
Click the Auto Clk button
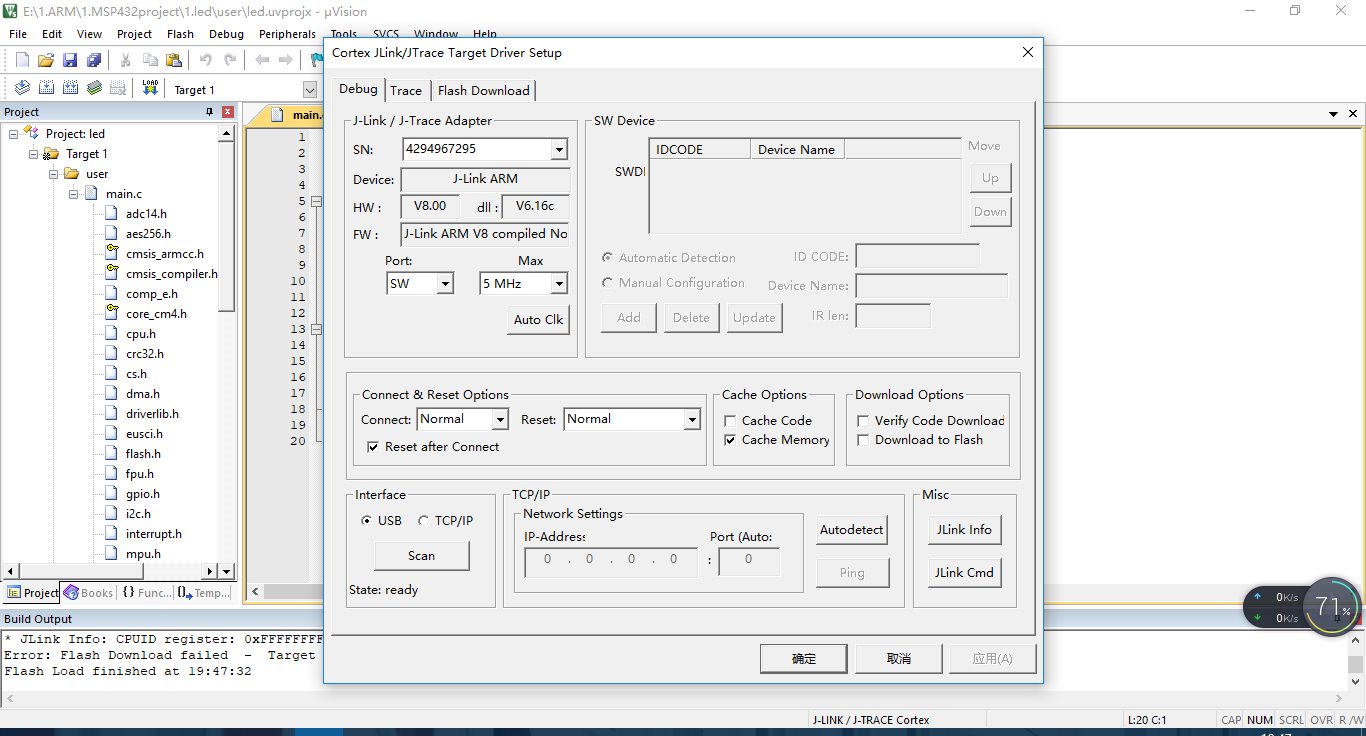pyautogui.click(x=539, y=320)
